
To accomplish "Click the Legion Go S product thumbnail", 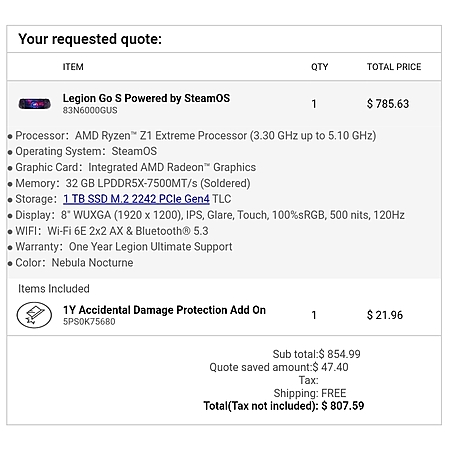I will (35, 104).
